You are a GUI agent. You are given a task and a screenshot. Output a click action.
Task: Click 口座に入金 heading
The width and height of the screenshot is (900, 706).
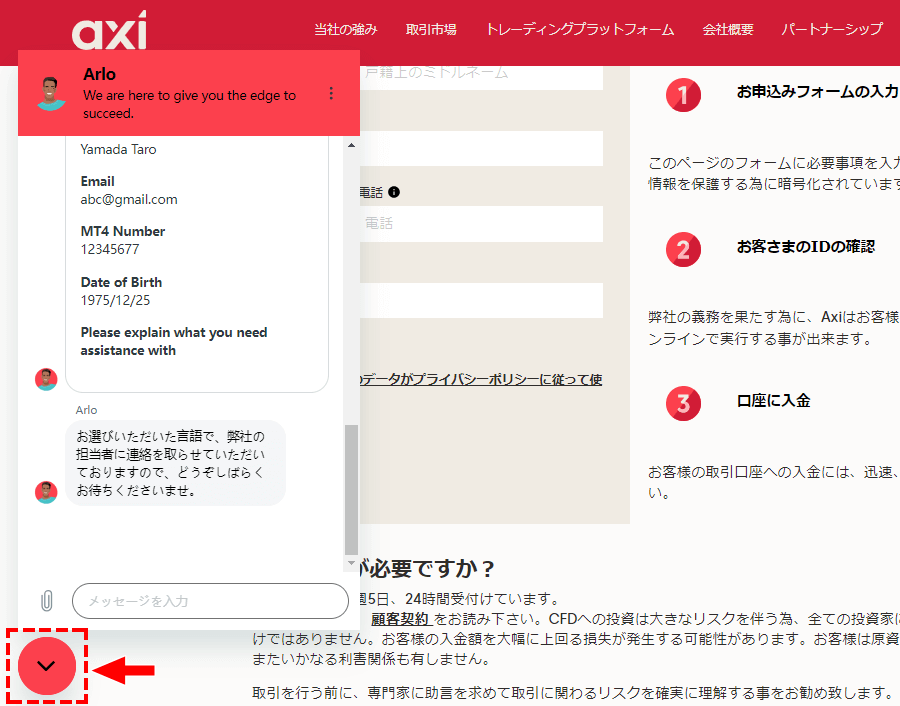[773, 401]
